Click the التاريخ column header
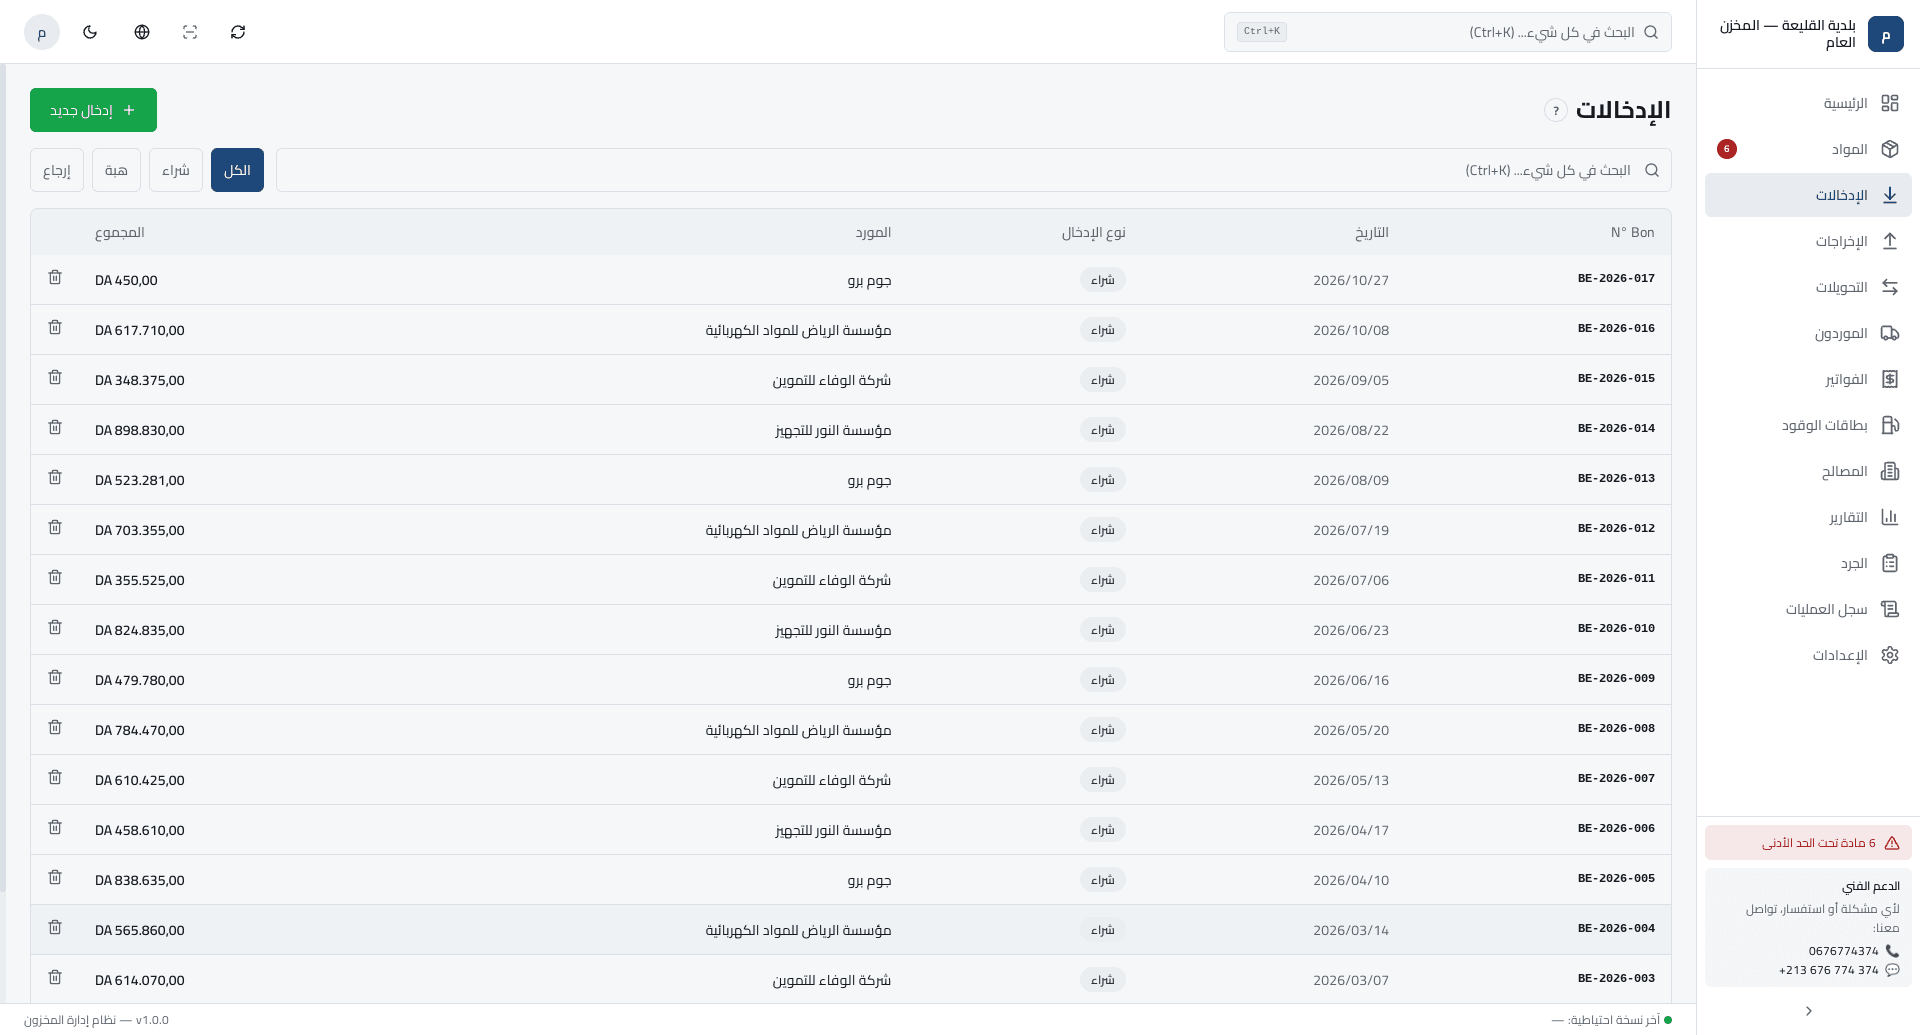This screenshot has height=1035, width=1920. [1372, 232]
